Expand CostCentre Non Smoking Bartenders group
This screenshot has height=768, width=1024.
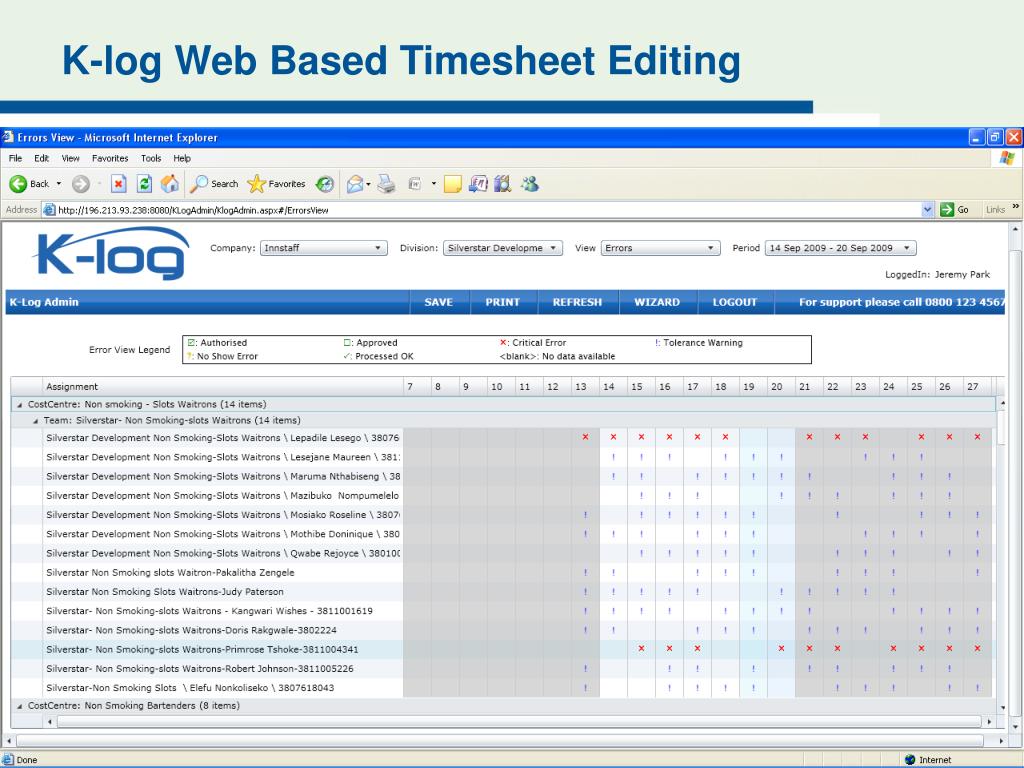tap(20, 706)
